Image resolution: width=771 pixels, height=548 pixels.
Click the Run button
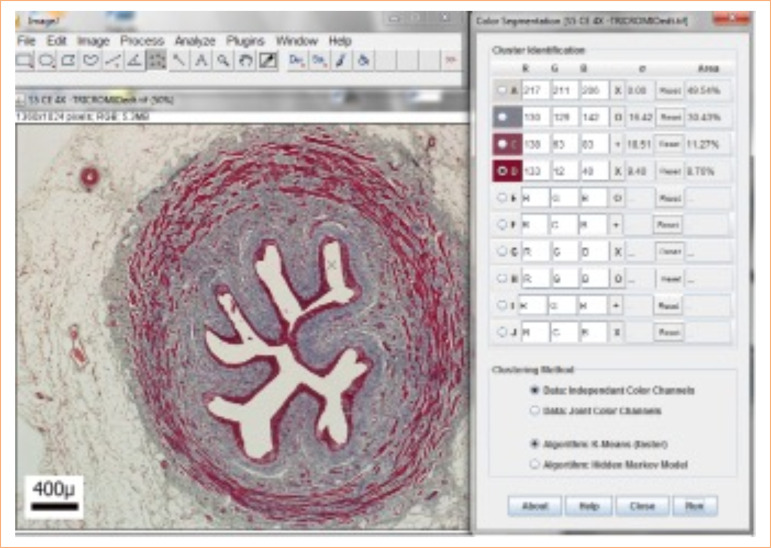(694, 506)
